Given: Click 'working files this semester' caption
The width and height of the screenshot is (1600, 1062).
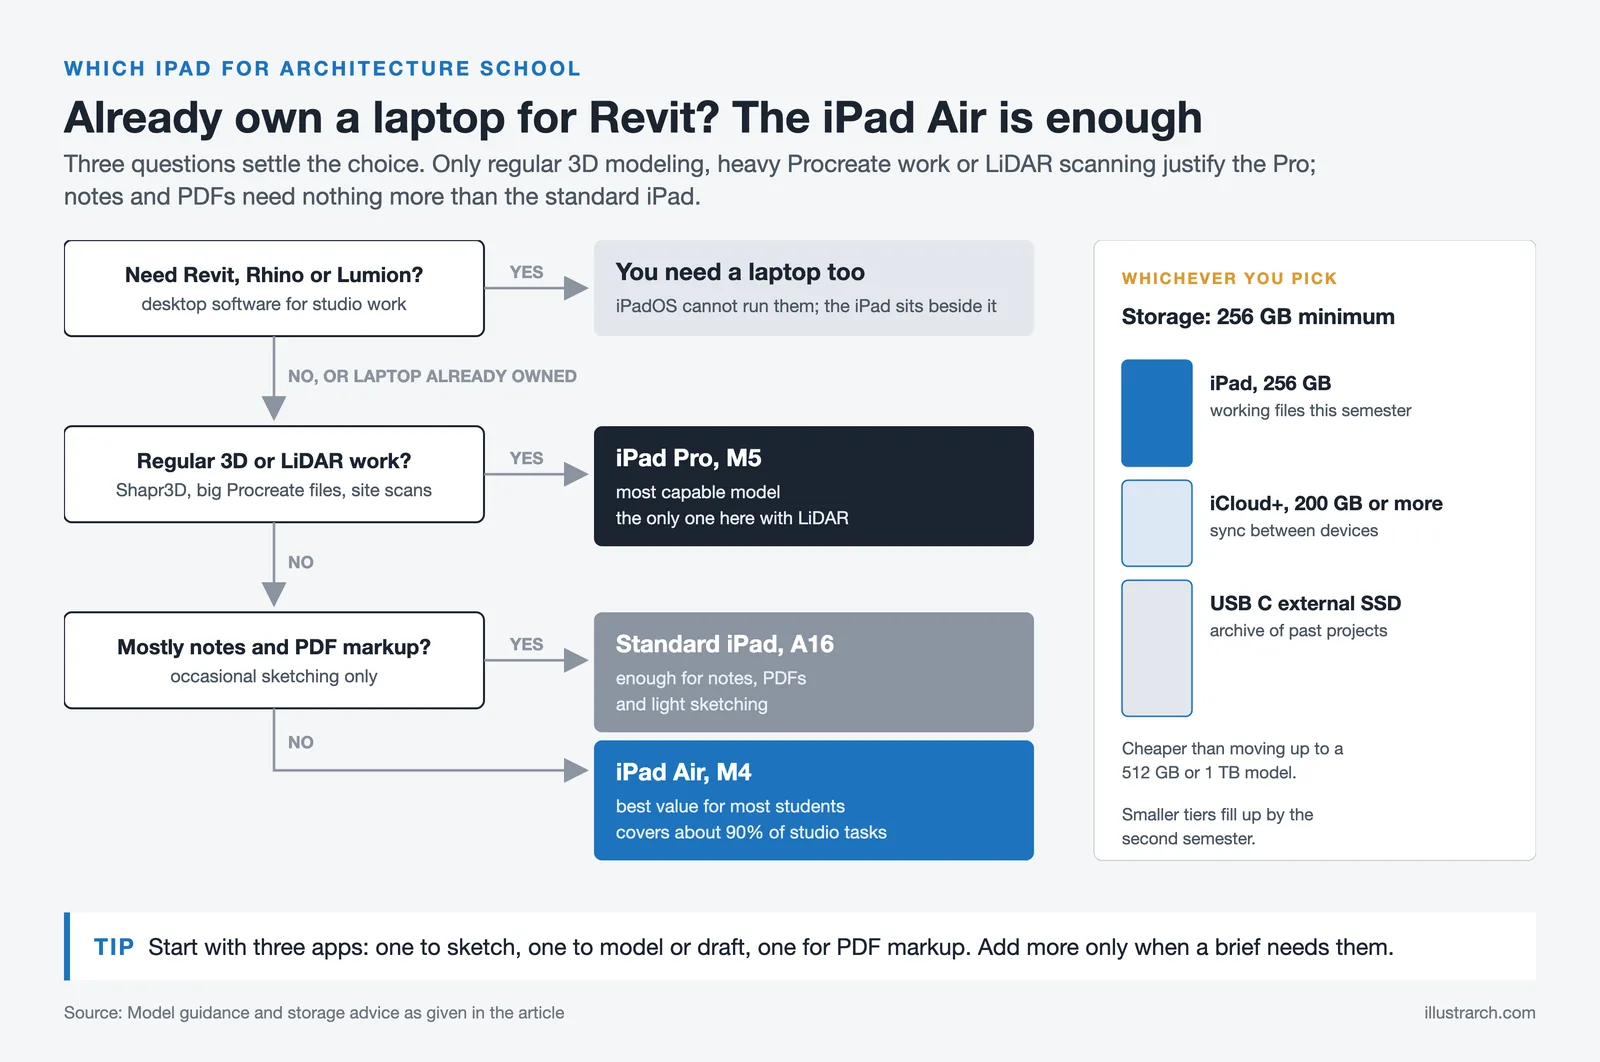Looking at the screenshot, I should pyautogui.click(x=1310, y=410).
